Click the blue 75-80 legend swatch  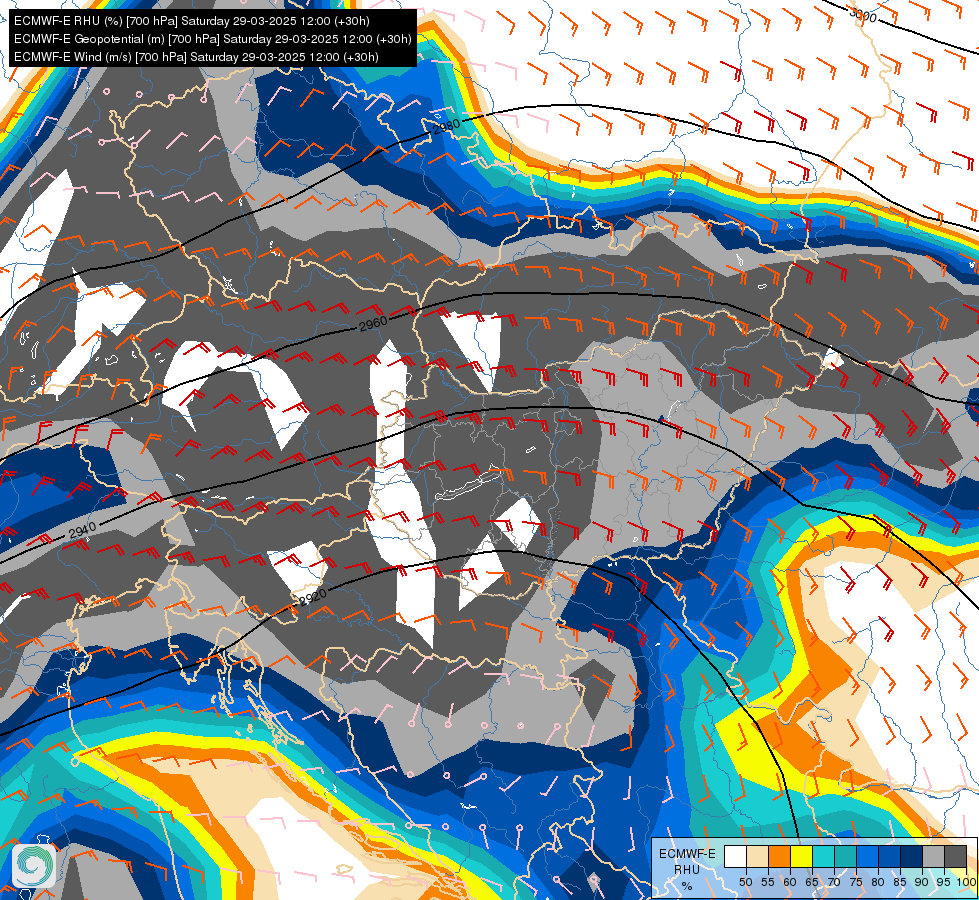click(868, 856)
